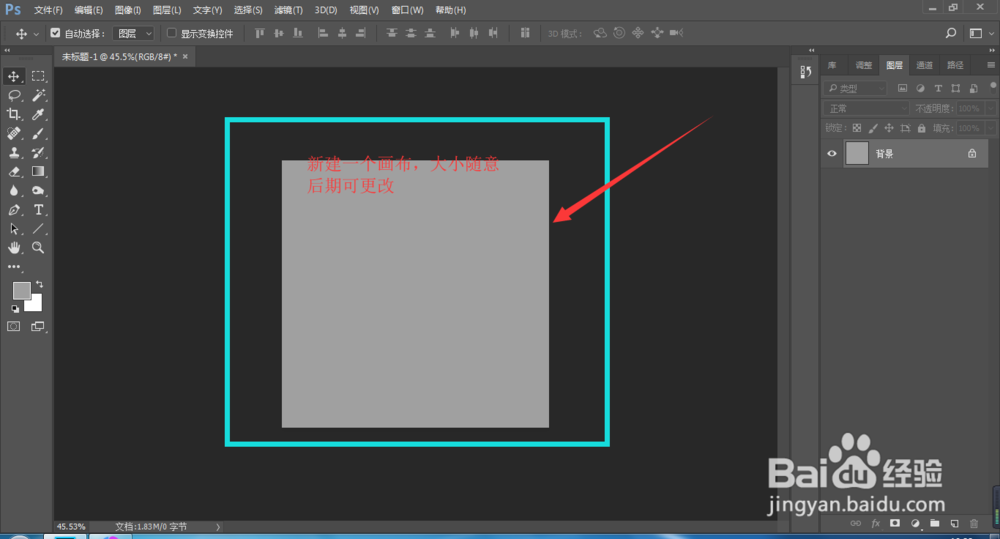The width and height of the screenshot is (1000, 539).
Task: Open the 填充 slider dropdown arrow
Action: (990, 128)
